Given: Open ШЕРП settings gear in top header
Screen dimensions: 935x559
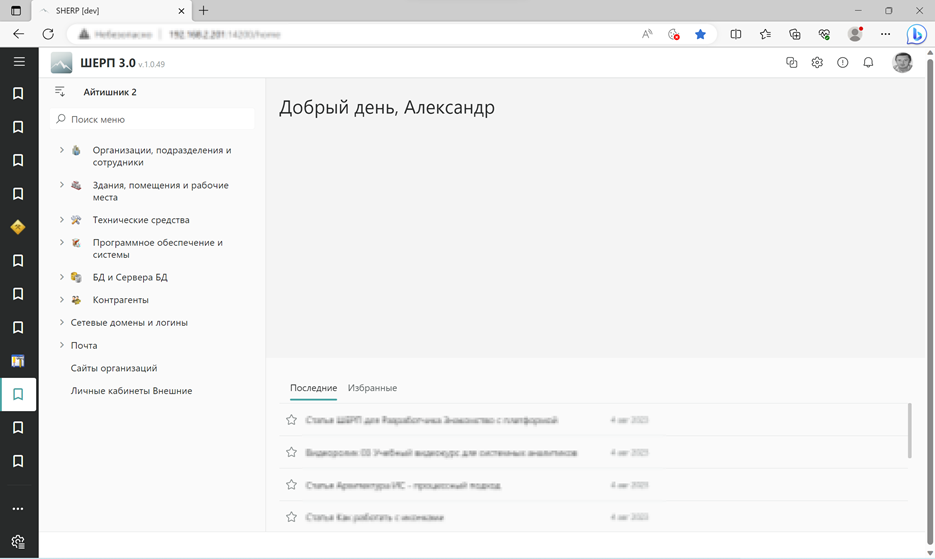Looking at the screenshot, I should pos(817,63).
